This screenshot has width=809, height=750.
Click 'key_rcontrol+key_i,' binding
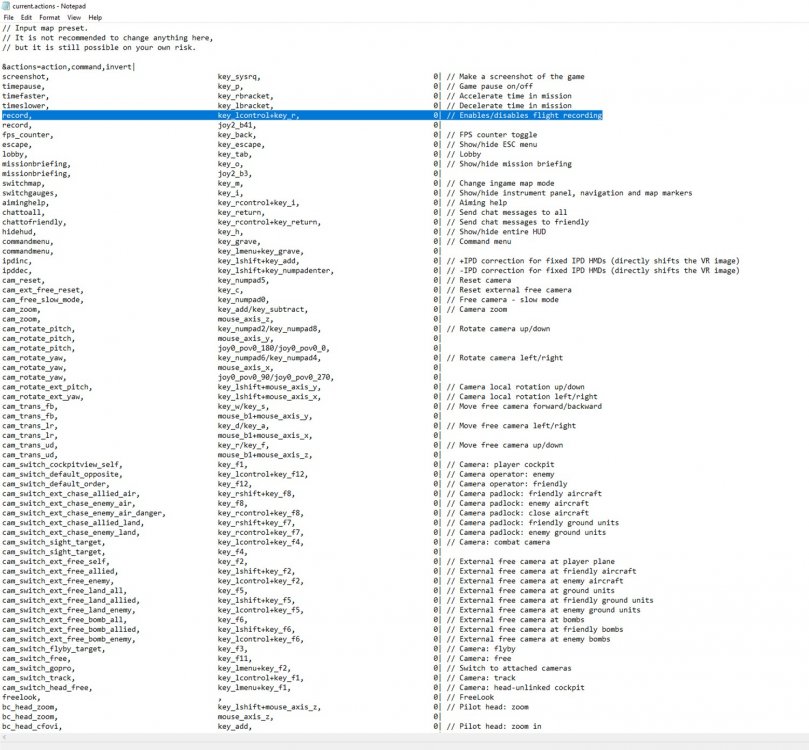coord(258,203)
